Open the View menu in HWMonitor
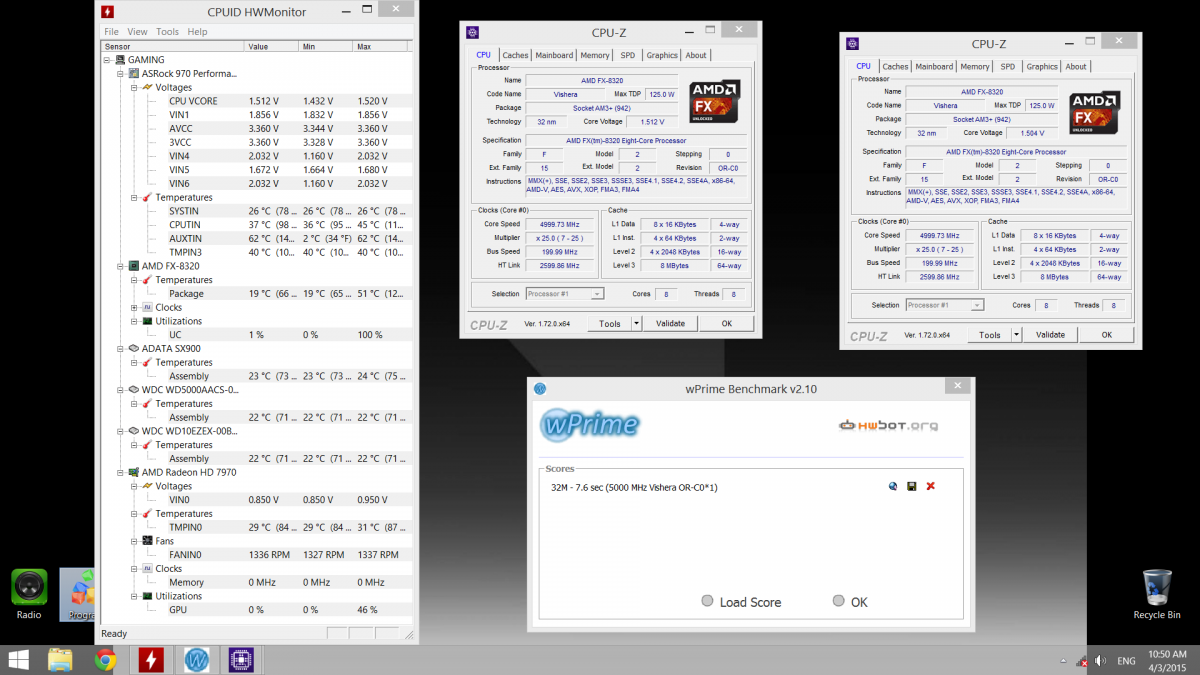The image size is (1200, 675). coord(137,32)
